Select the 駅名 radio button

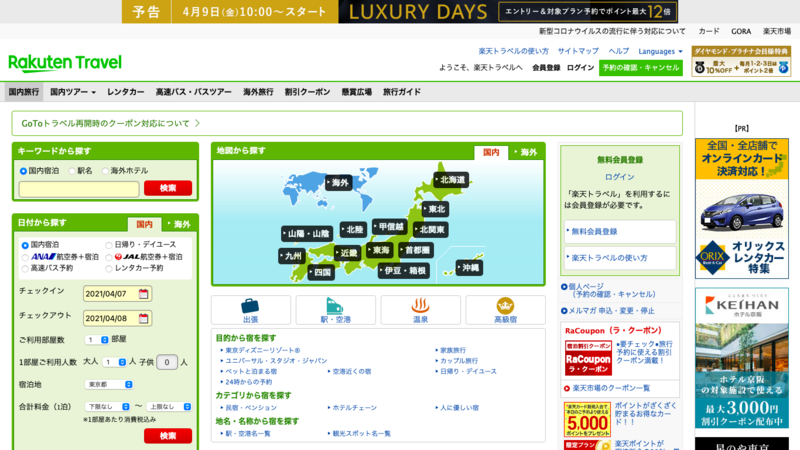click(72, 171)
